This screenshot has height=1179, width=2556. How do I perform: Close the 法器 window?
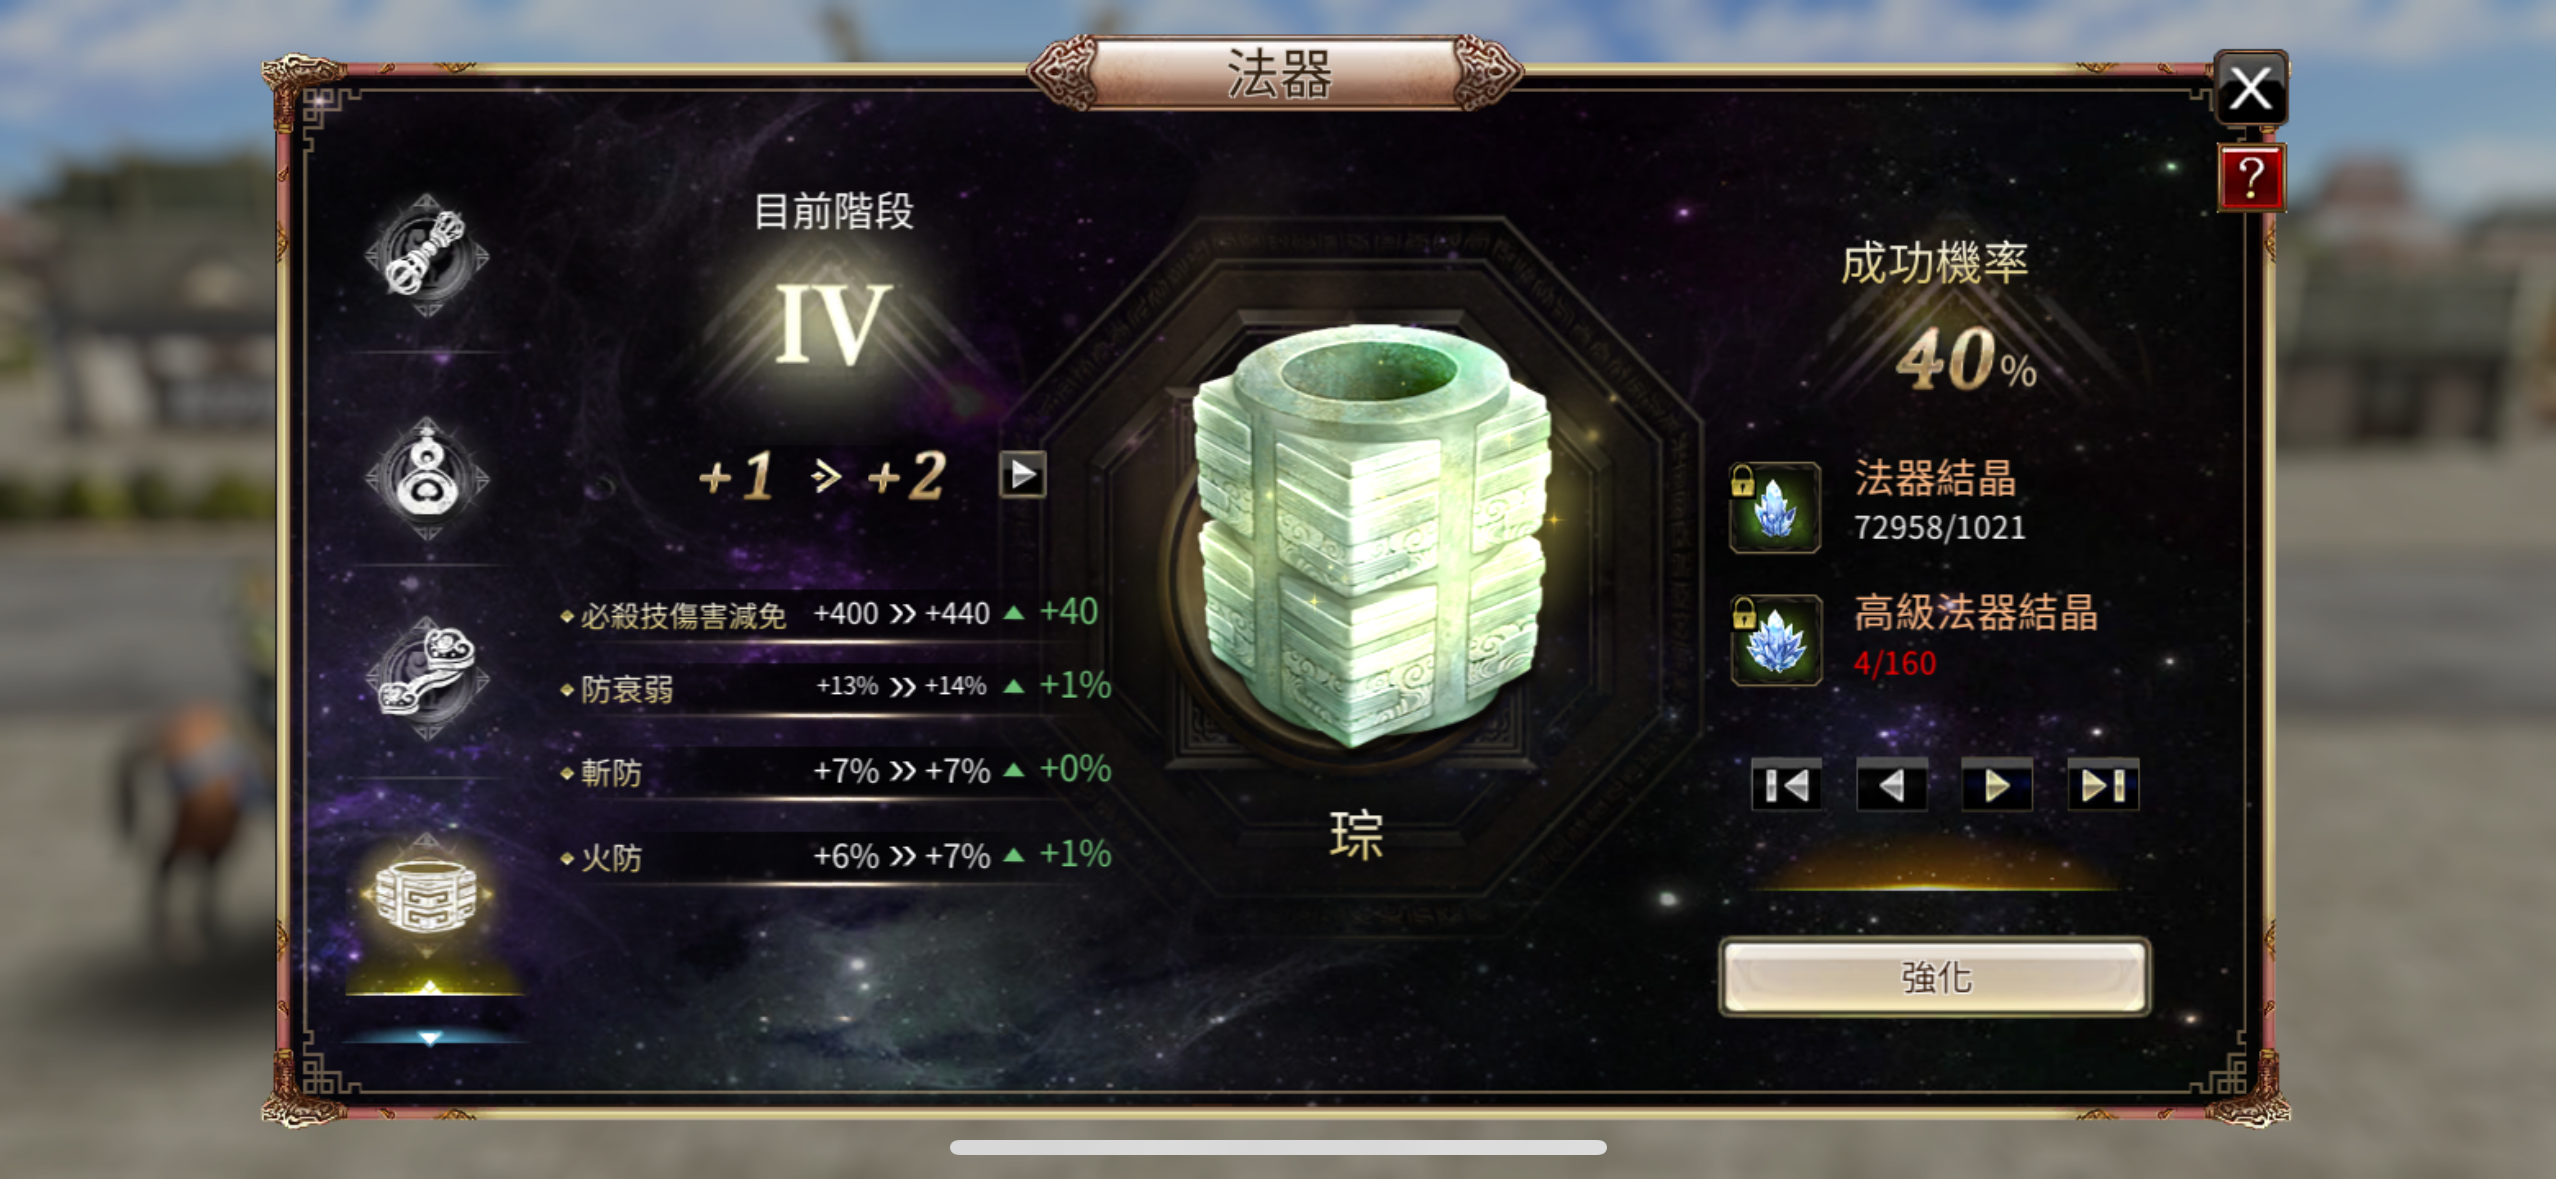pyautogui.click(x=2250, y=88)
